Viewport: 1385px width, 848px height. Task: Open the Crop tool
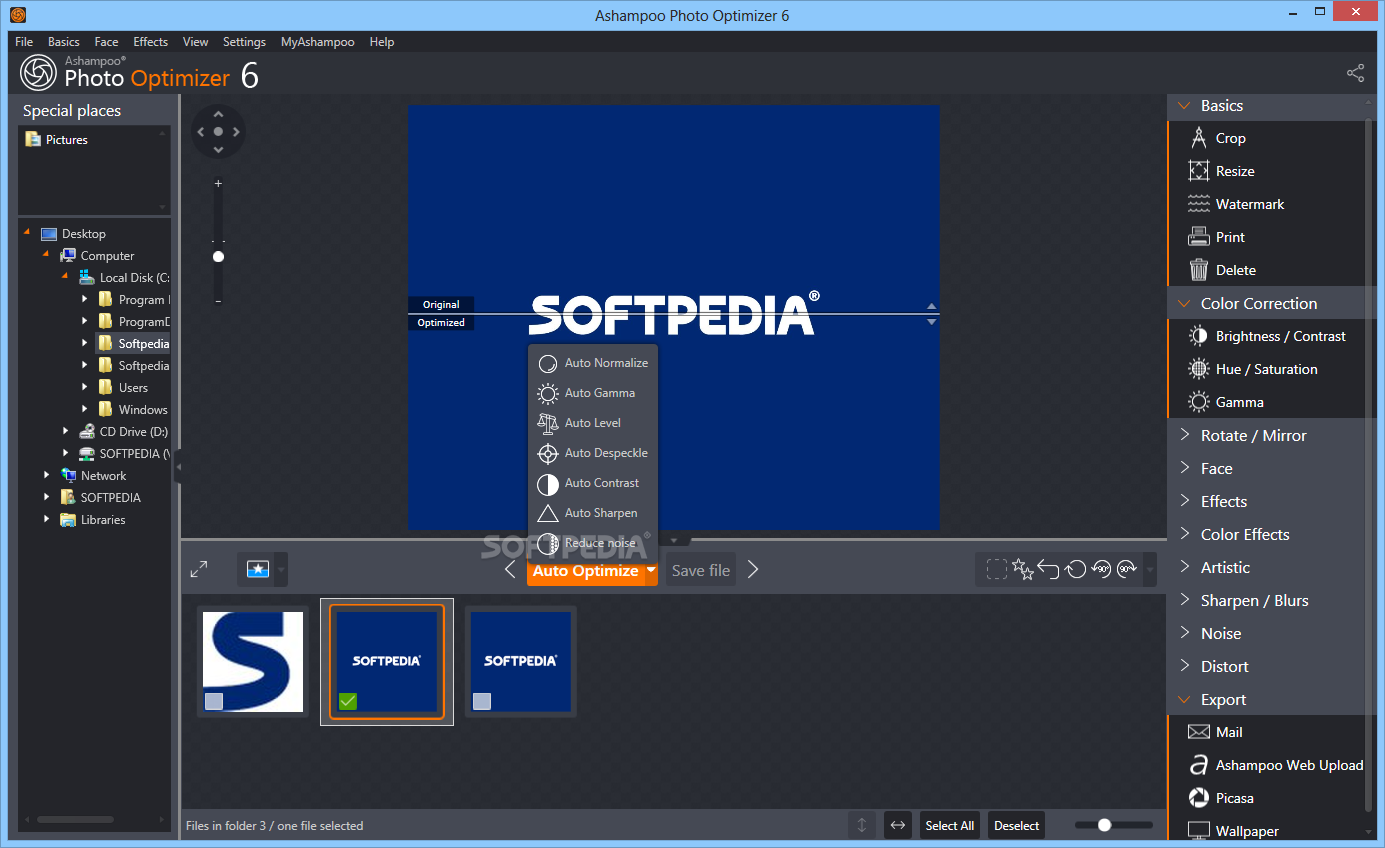1216,138
